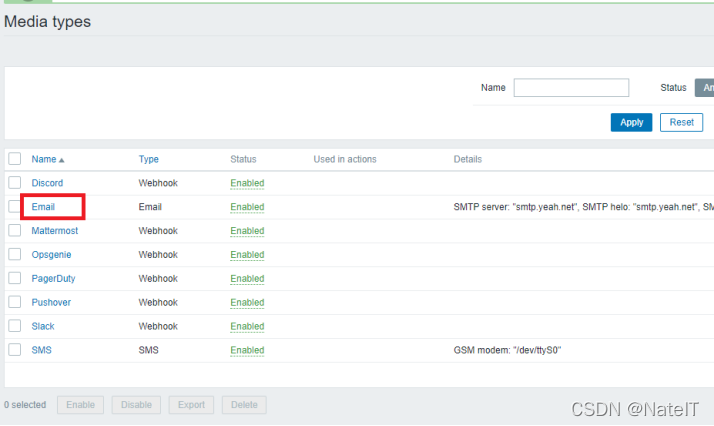
Task: Click the Delete bulk action button
Action: [x=244, y=405]
